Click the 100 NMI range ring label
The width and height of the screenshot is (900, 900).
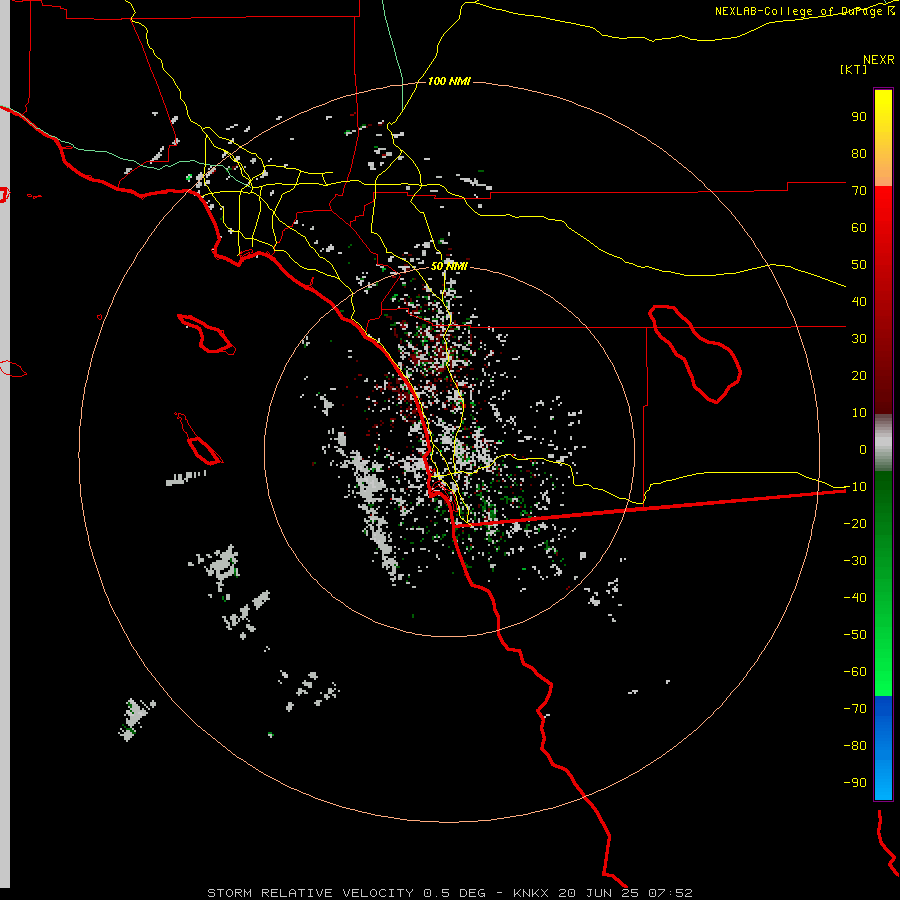[449, 81]
